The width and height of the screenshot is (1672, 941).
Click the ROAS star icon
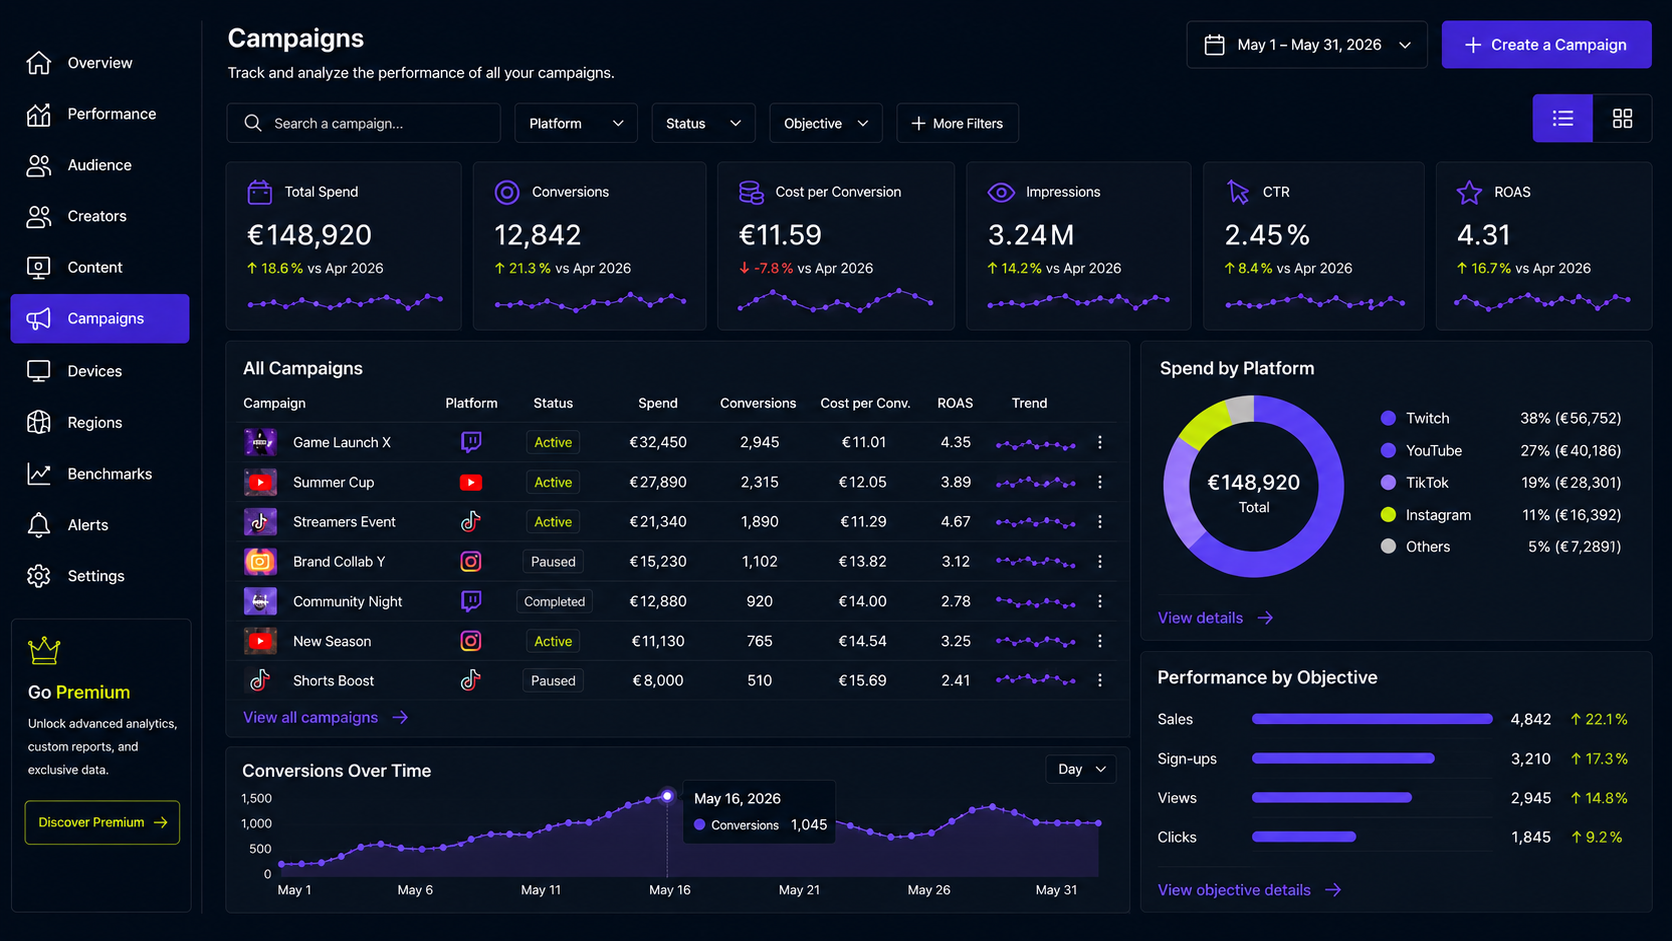(1469, 192)
